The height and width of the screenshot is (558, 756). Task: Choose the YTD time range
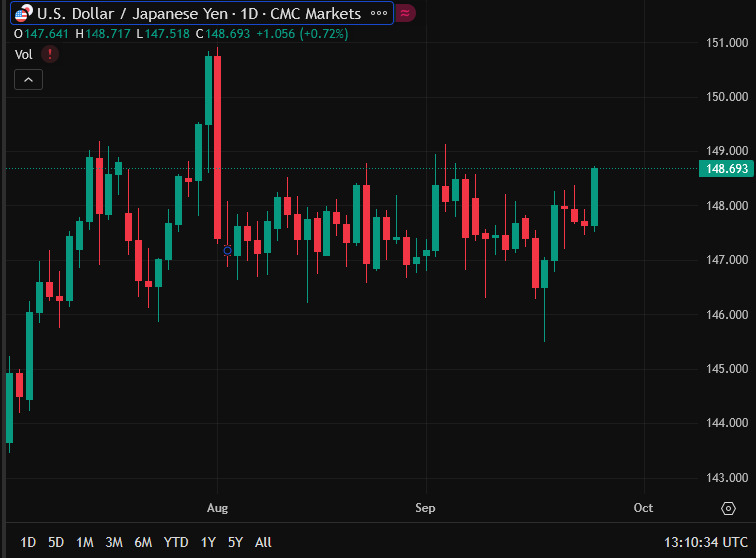(176, 542)
